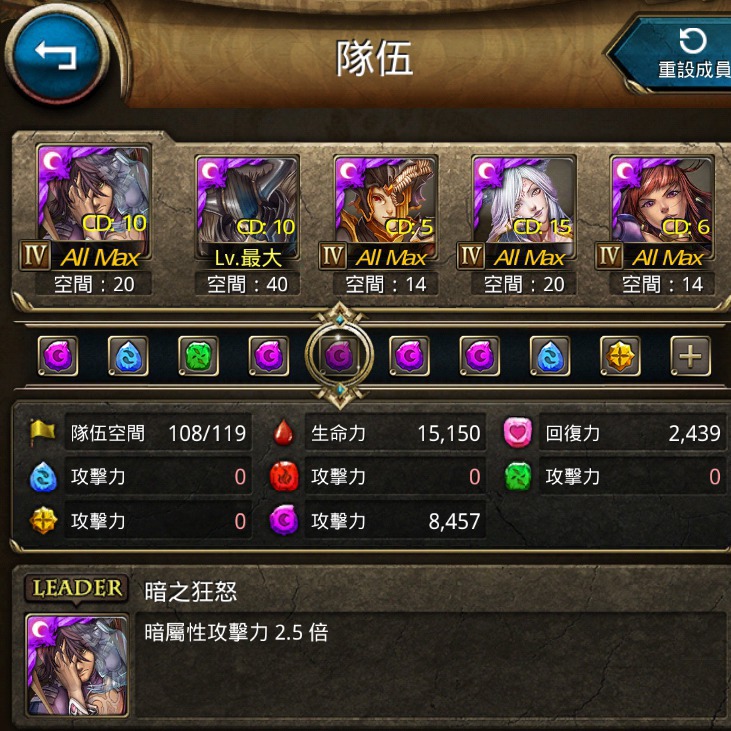
Task: Switch to the green earth team slot
Action: pyautogui.click(x=199, y=356)
